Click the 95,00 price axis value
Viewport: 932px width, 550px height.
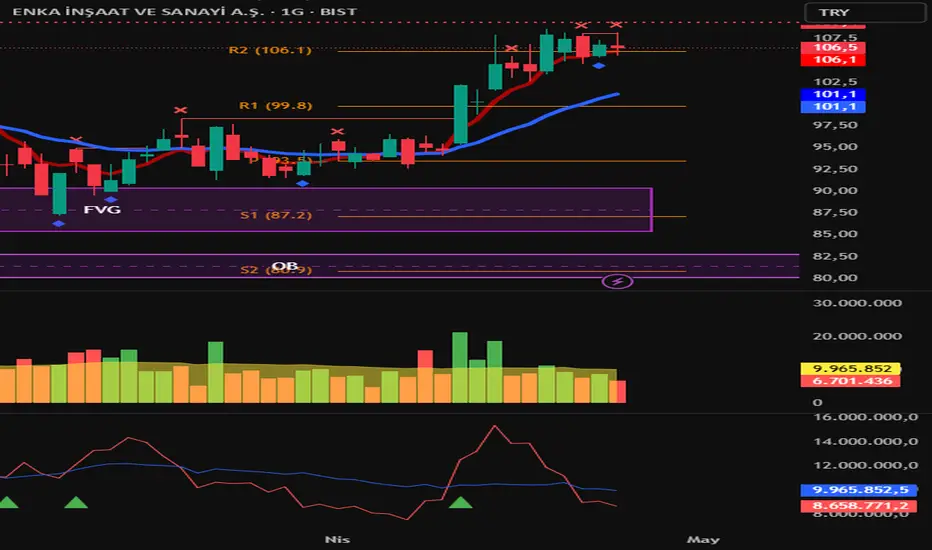click(x=835, y=147)
